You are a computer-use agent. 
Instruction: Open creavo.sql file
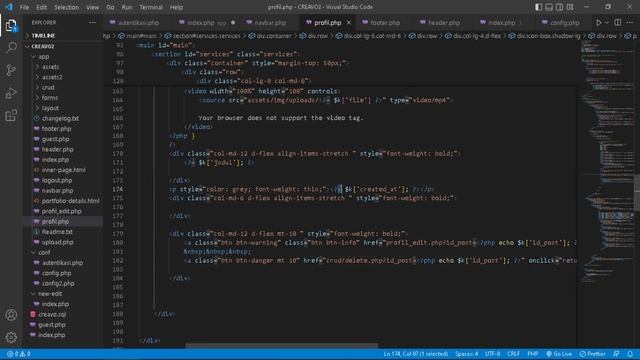(52, 315)
